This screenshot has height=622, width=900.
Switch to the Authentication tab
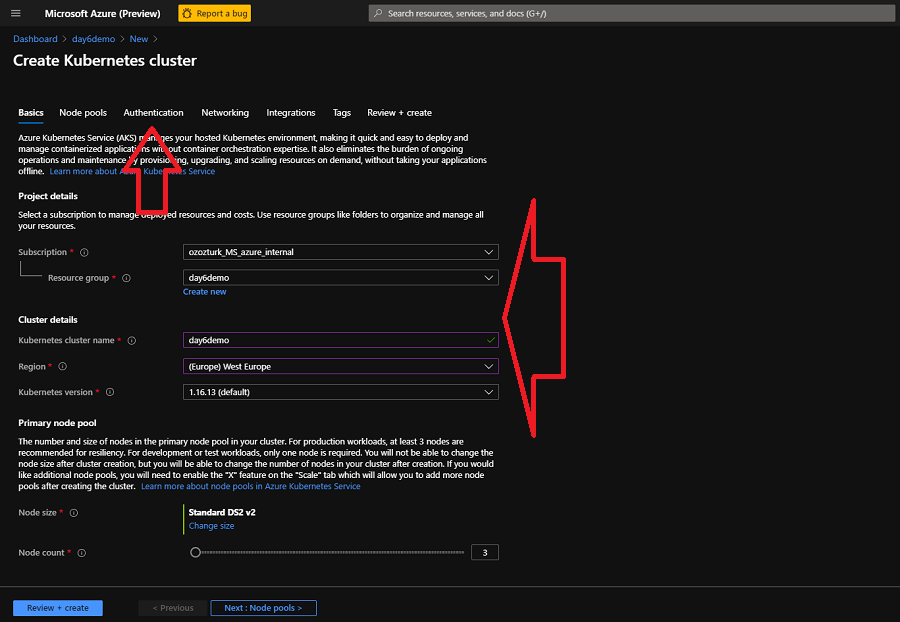tap(153, 113)
